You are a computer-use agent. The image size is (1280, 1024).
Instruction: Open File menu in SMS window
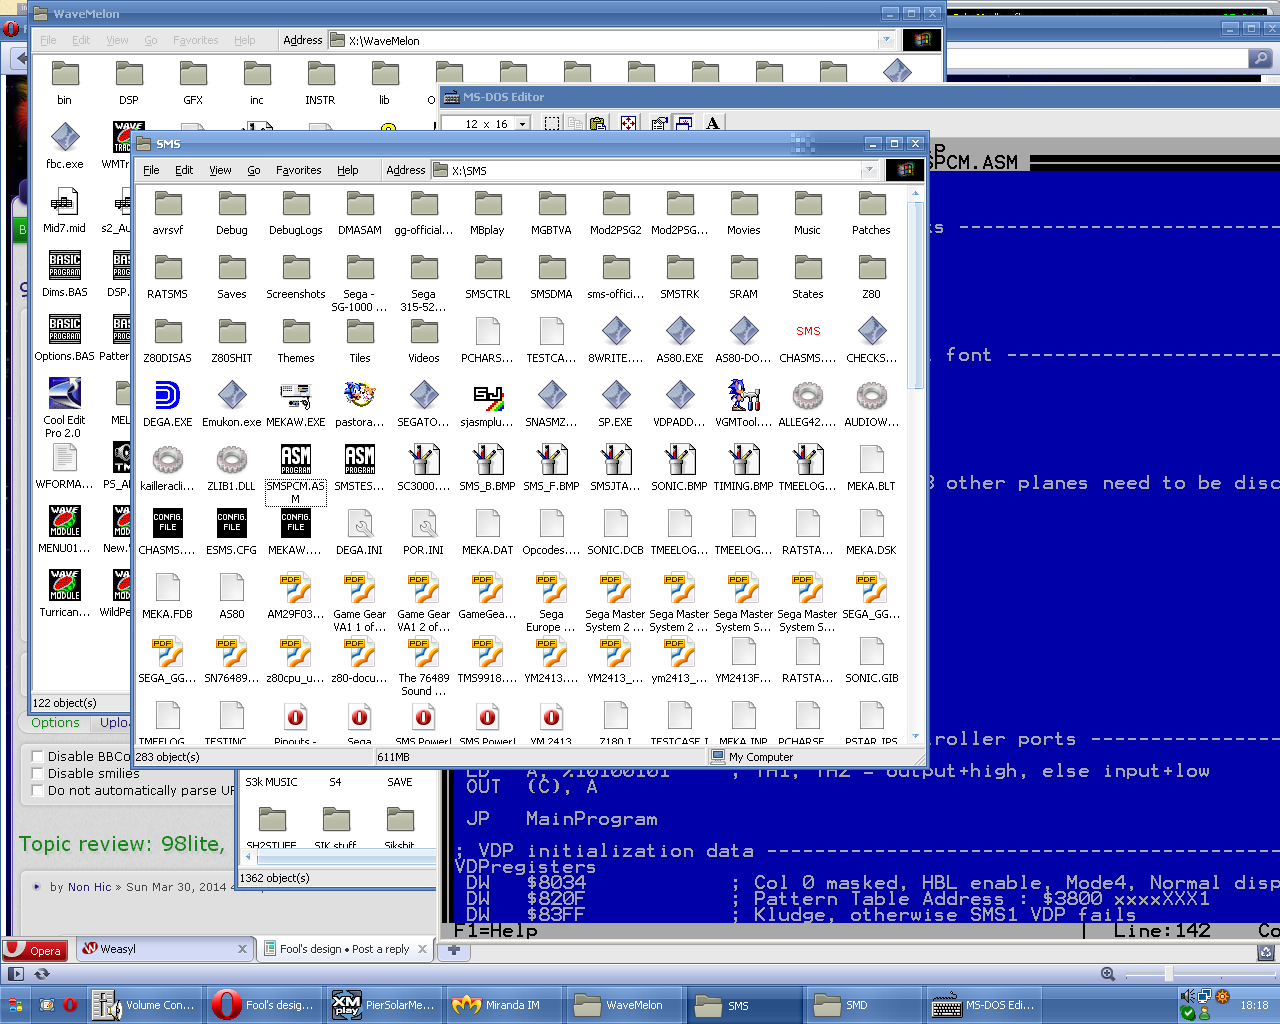point(151,170)
